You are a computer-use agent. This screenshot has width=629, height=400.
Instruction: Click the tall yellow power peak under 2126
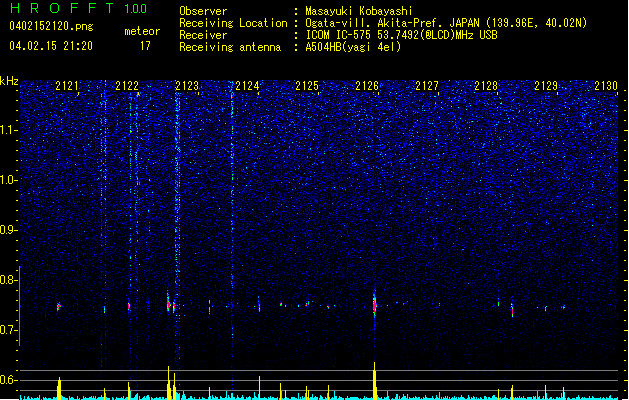(375, 381)
